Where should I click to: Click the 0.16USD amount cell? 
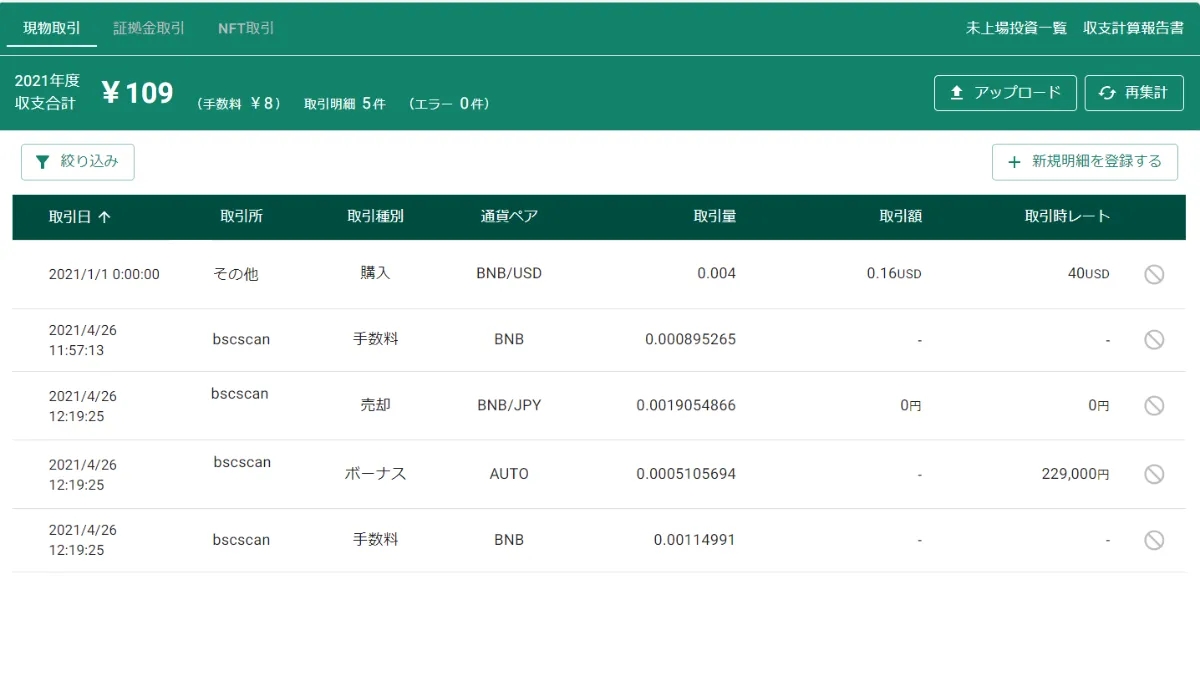(x=894, y=273)
